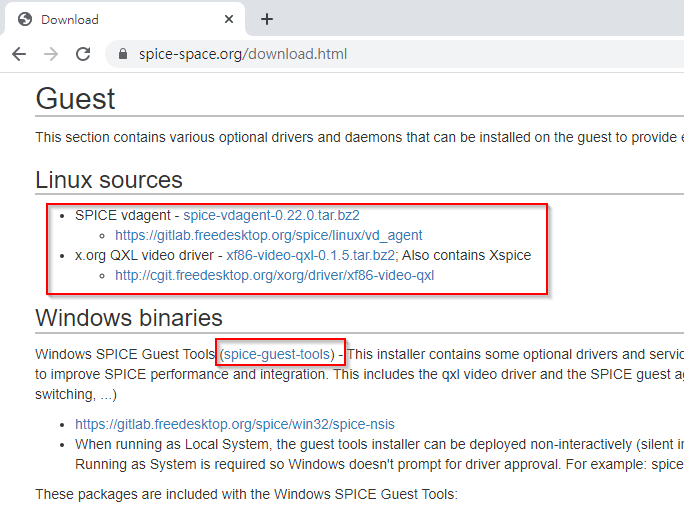Screen dimensions: 684x512
Task: Click the padlock site security icon
Action: pyautogui.click(x=123, y=54)
